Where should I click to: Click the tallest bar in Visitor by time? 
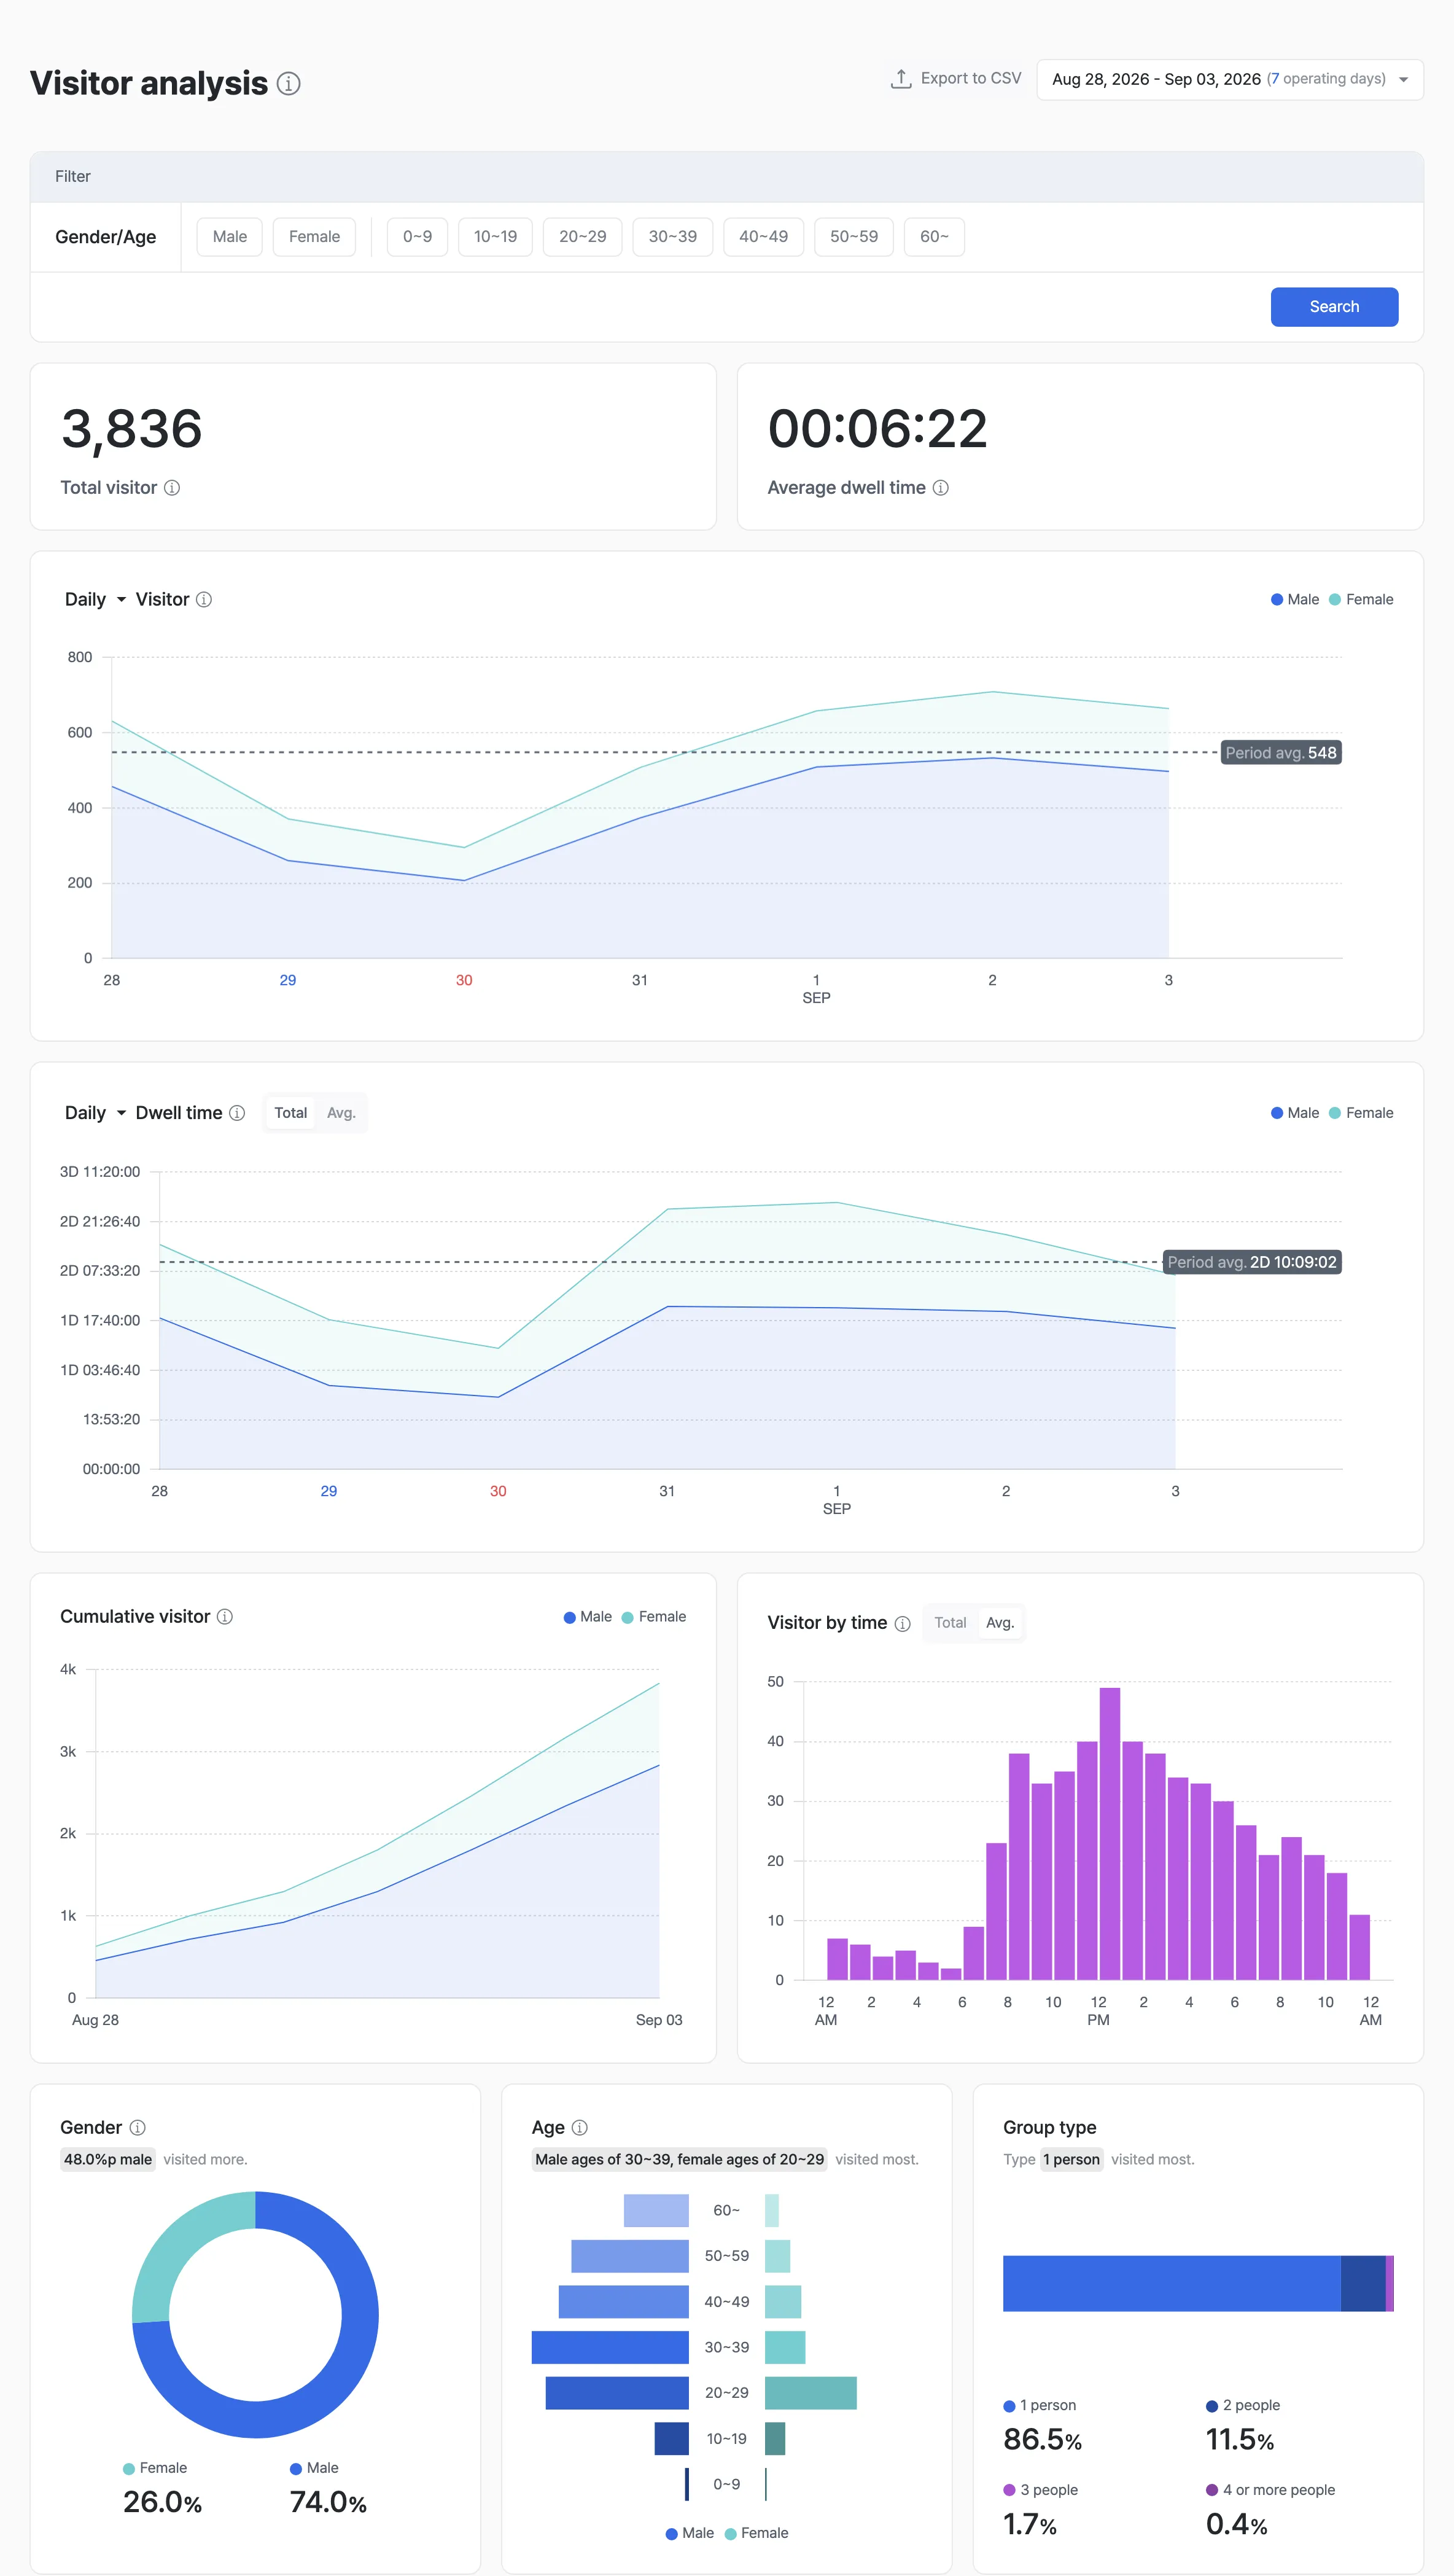1110,1834
